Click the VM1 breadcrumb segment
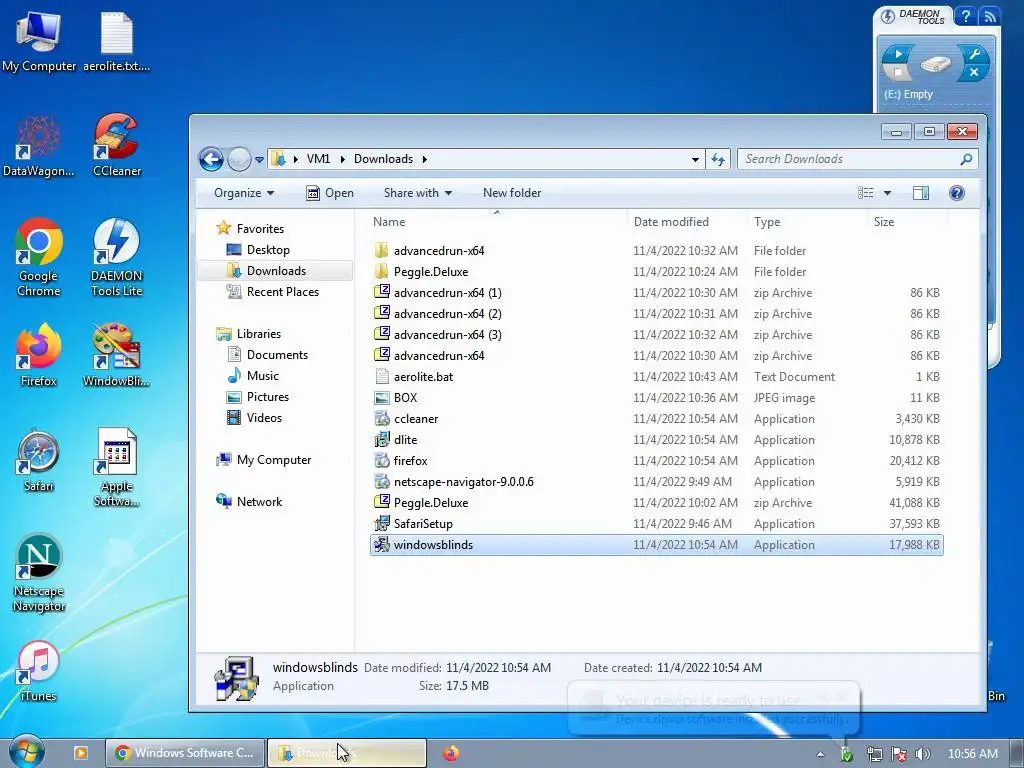 (x=318, y=159)
